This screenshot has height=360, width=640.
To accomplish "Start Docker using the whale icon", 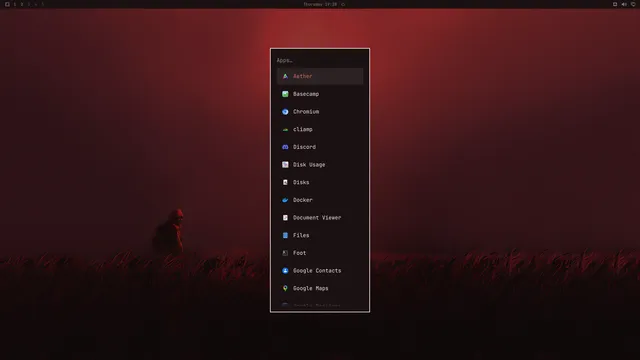I will tap(285, 200).
